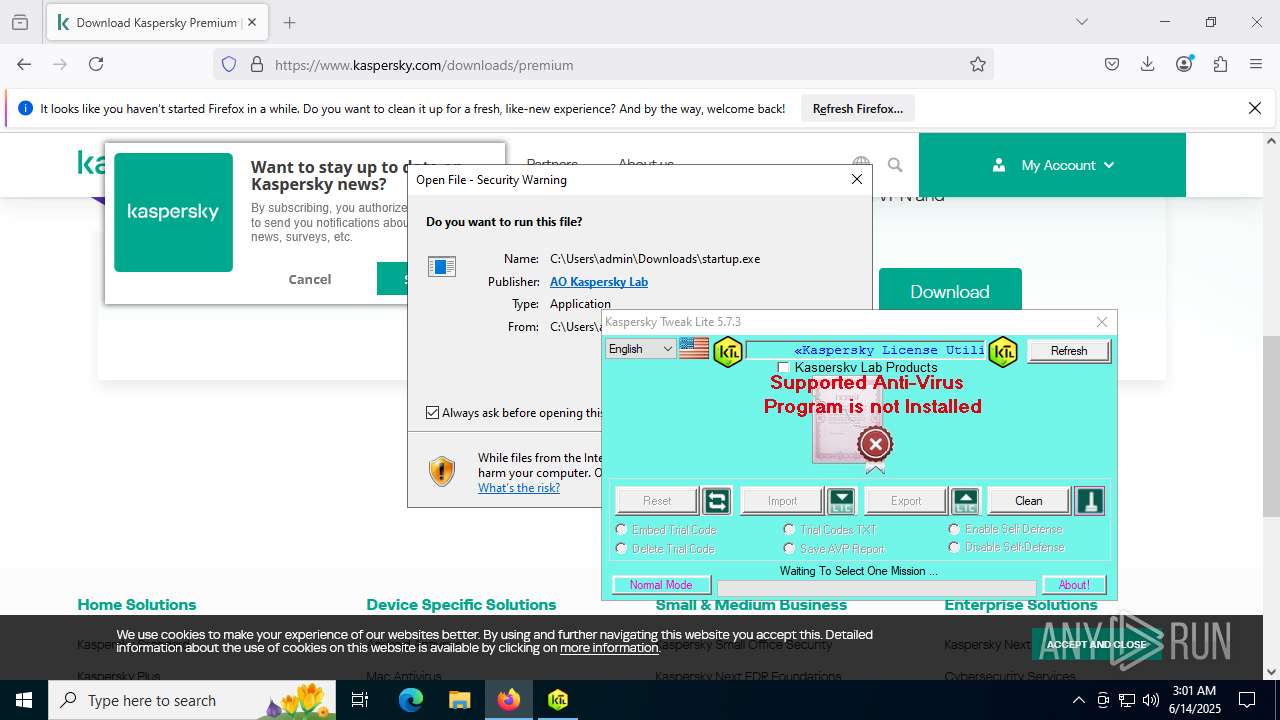Click the About! button
The height and width of the screenshot is (720, 1280).
click(x=1074, y=584)
